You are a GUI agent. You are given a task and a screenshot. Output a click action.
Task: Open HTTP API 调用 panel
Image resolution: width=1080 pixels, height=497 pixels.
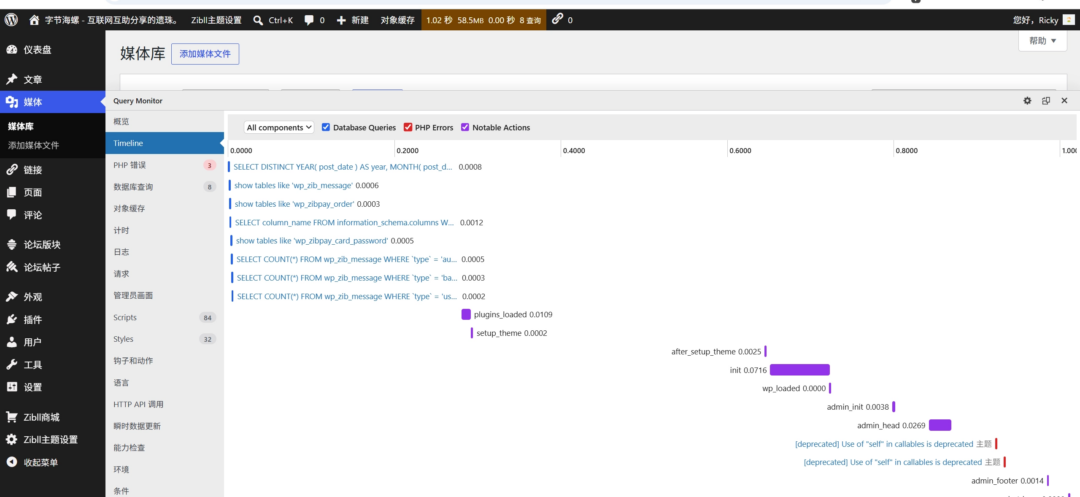pyautogui.click(x=165, y=405)
